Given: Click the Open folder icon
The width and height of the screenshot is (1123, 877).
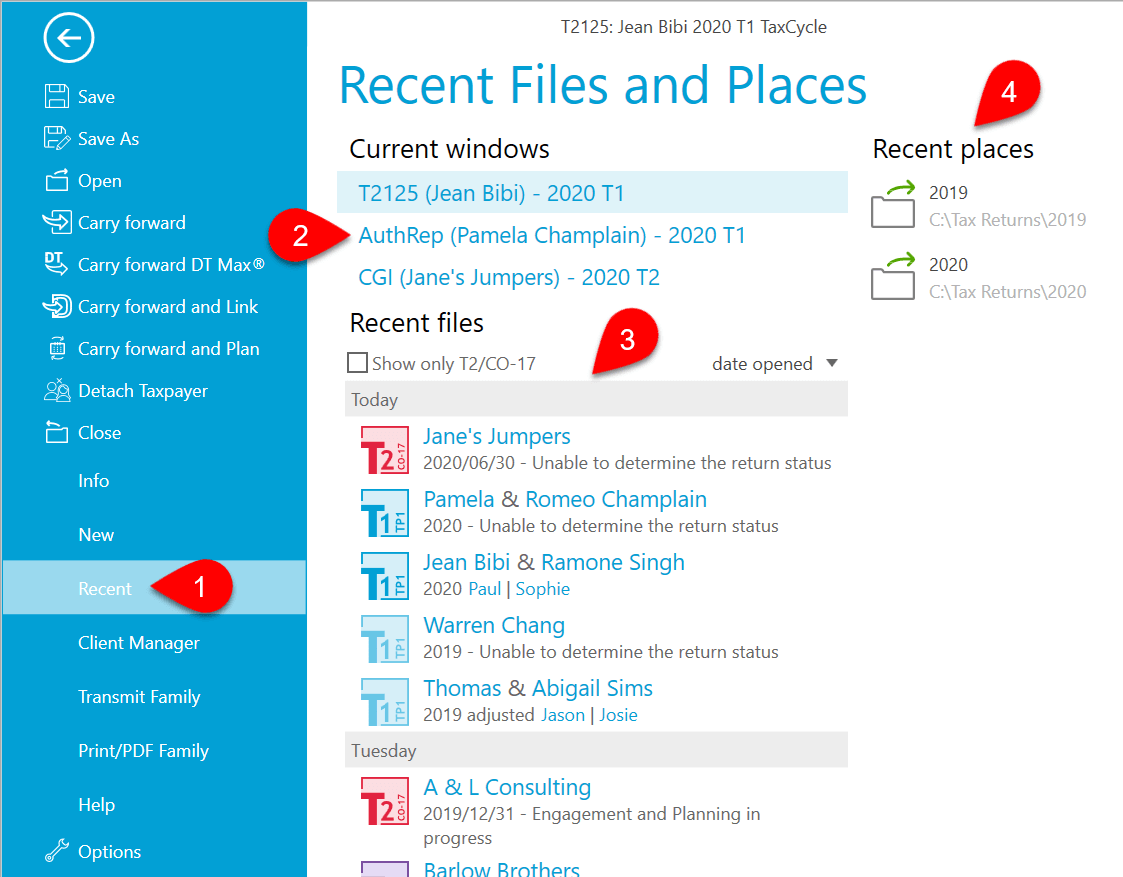Looking at the screenshot, I should [57, 180].
